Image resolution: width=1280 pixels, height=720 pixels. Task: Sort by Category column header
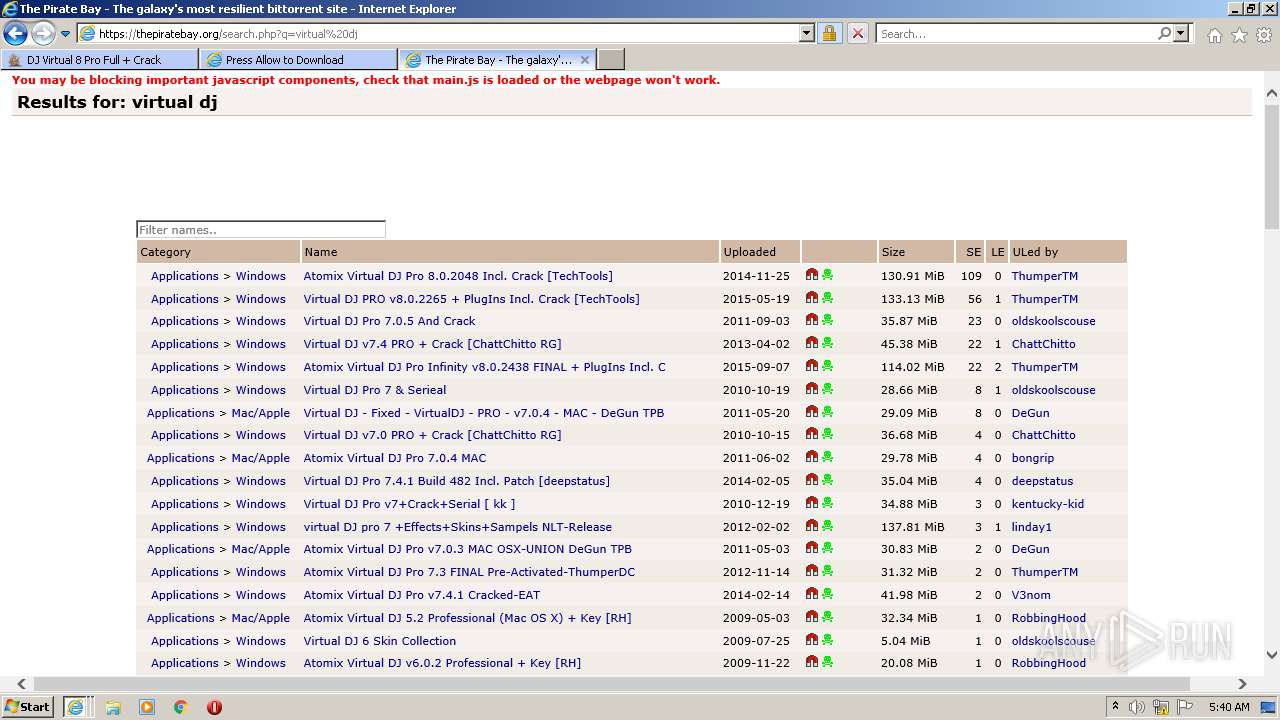tap(165, 252)
